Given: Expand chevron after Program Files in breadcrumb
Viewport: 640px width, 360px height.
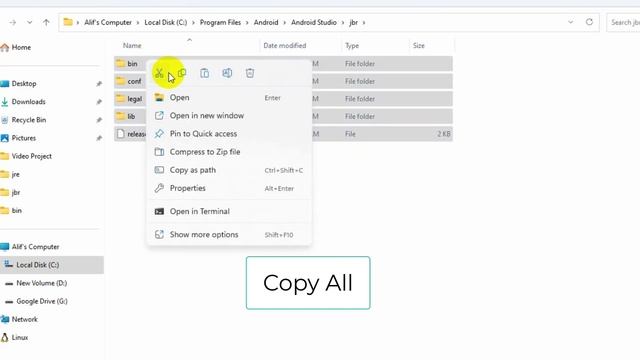Looking at the screenshot, I should (247, 22).
